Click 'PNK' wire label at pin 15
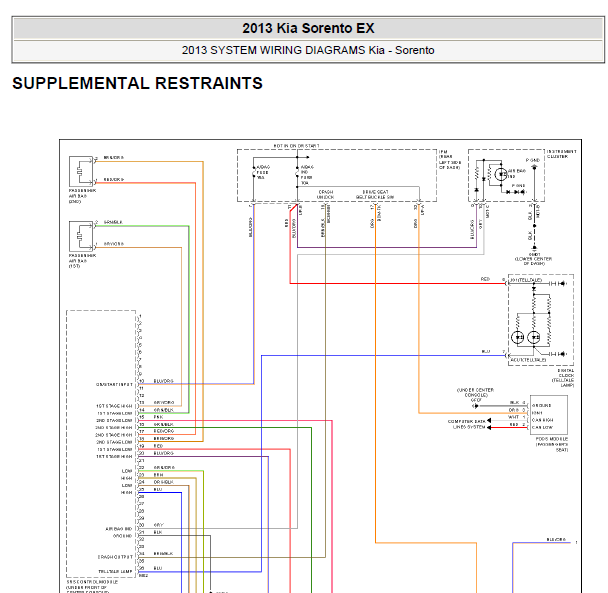 158,417
